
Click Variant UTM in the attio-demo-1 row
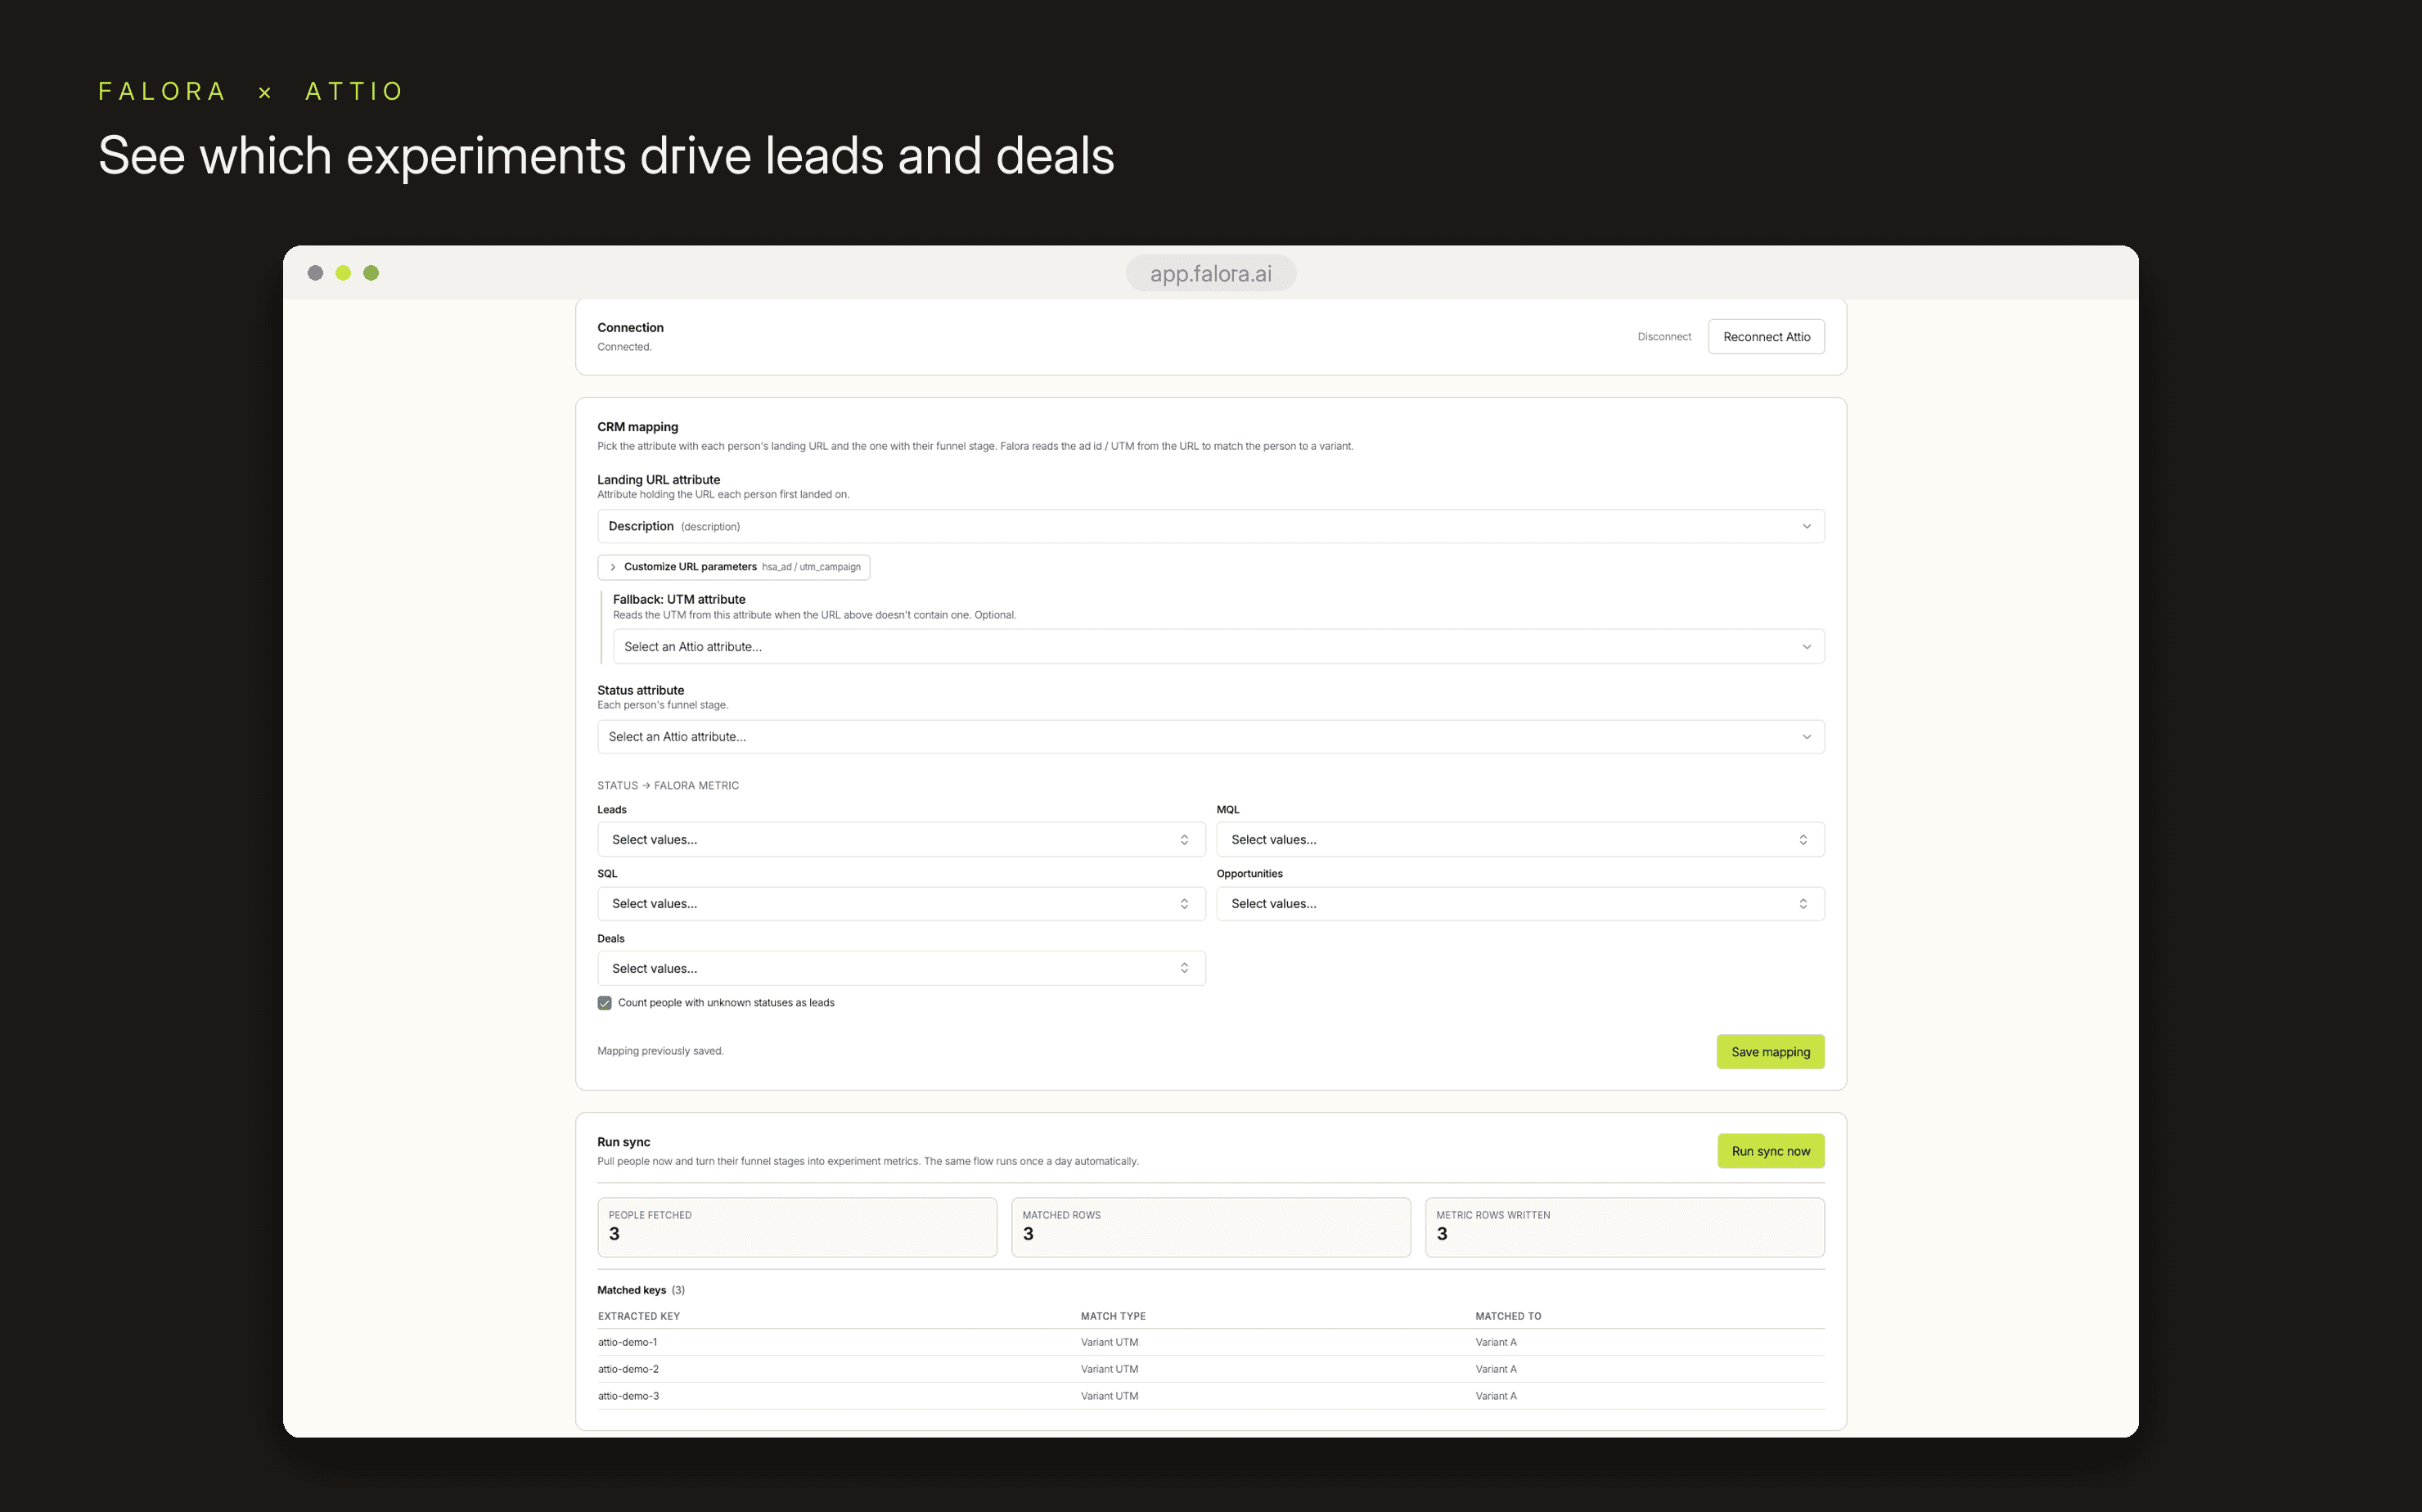[1109, 1342]
